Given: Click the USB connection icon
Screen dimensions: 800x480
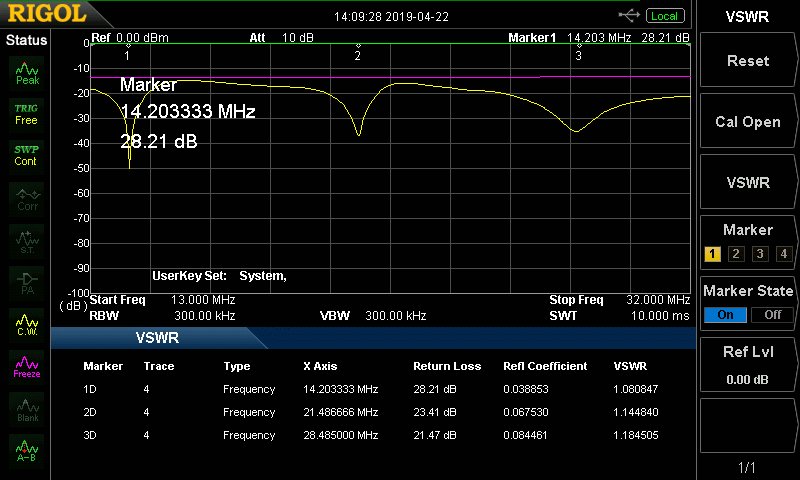Looking at the screenshot, I should [630, 15].
